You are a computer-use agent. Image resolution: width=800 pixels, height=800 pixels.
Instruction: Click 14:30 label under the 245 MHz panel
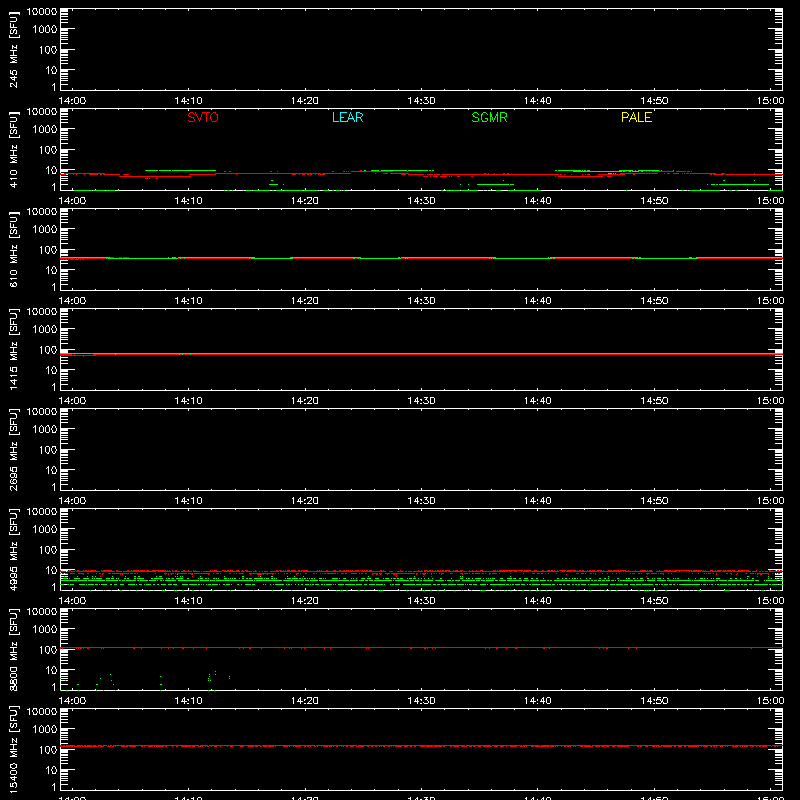click(421, 101)
